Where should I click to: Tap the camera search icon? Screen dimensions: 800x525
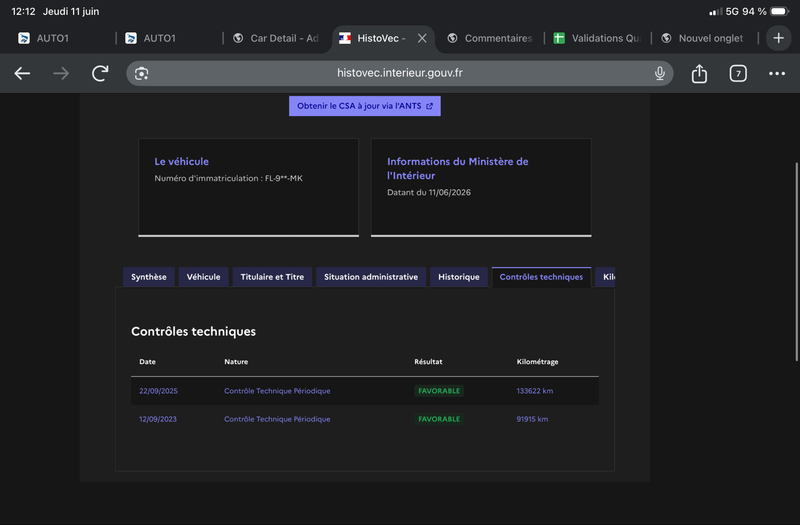[141, 73]
